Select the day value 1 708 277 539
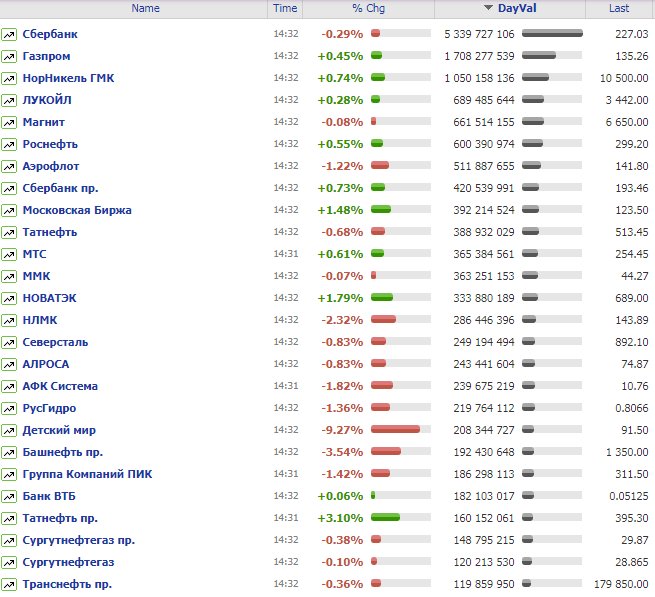Image resolution: width=655 pixels, height=597 pixels. 480,56
